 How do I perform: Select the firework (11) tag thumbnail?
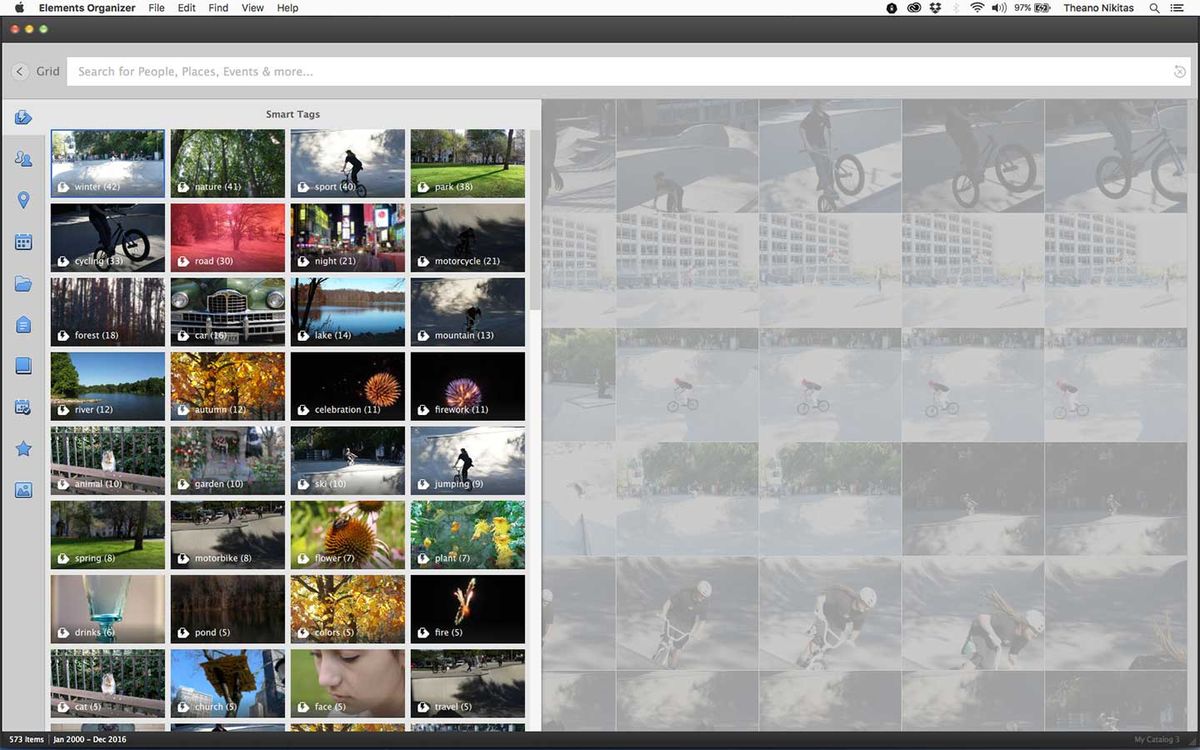tap(467, 386)
